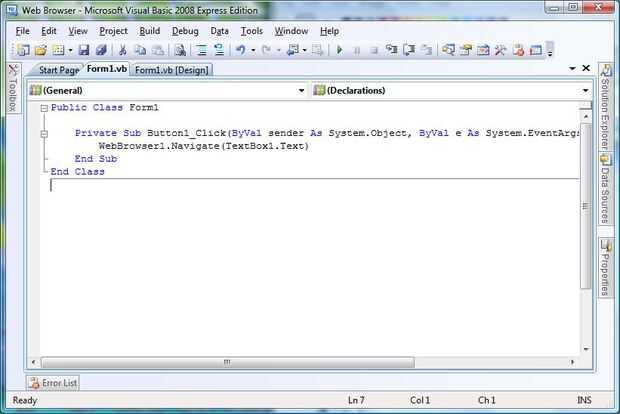
Task: Close the current document with the X
Action: [x=586, y=68]
